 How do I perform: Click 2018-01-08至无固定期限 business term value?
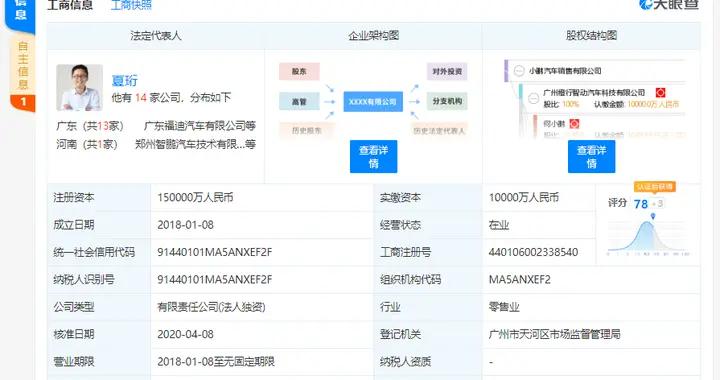pyautogui.click(x=216, y=362)
